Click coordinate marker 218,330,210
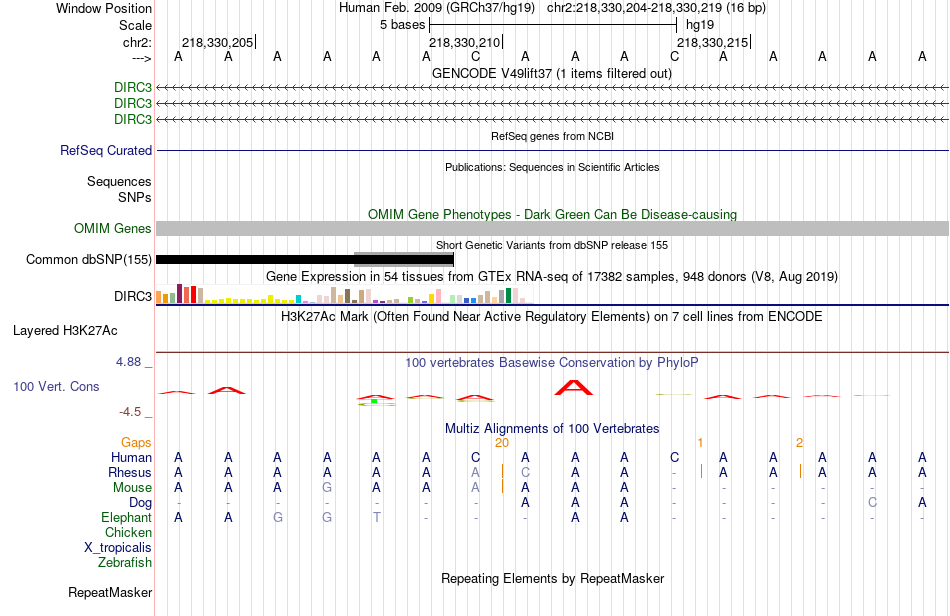950x616 pixels. pos(465,42)
